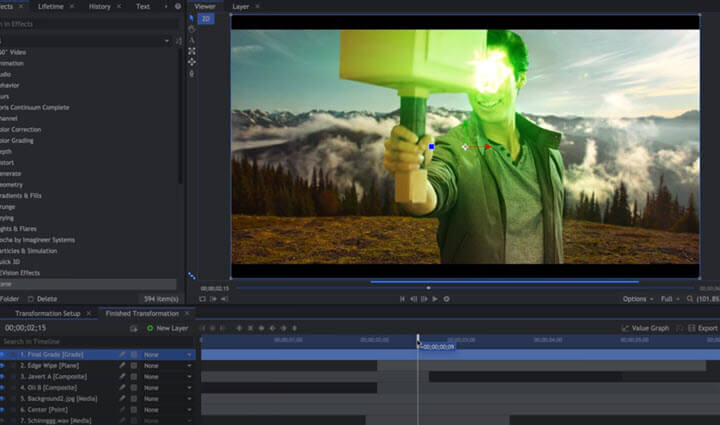Click the Export icon in timeline
This screenshot has height=425, width=720.
[691, 328]
